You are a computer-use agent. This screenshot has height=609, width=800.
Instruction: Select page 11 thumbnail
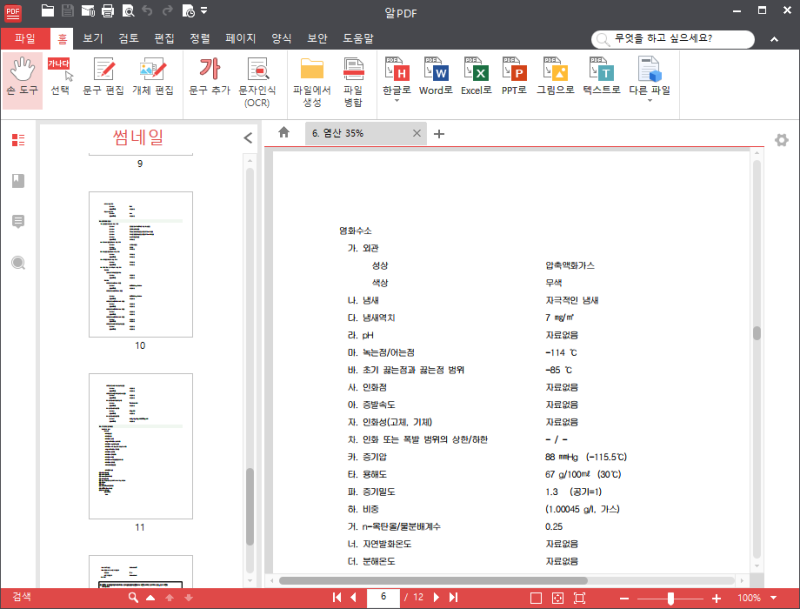coord(141,446)
